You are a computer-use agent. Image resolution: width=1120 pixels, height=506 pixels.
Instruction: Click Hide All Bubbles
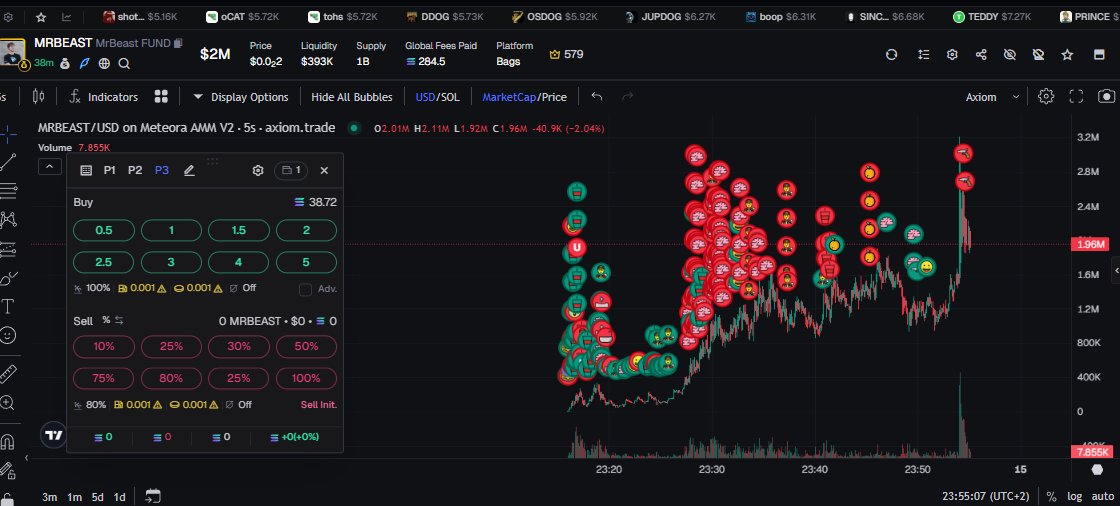coord(351,96)
